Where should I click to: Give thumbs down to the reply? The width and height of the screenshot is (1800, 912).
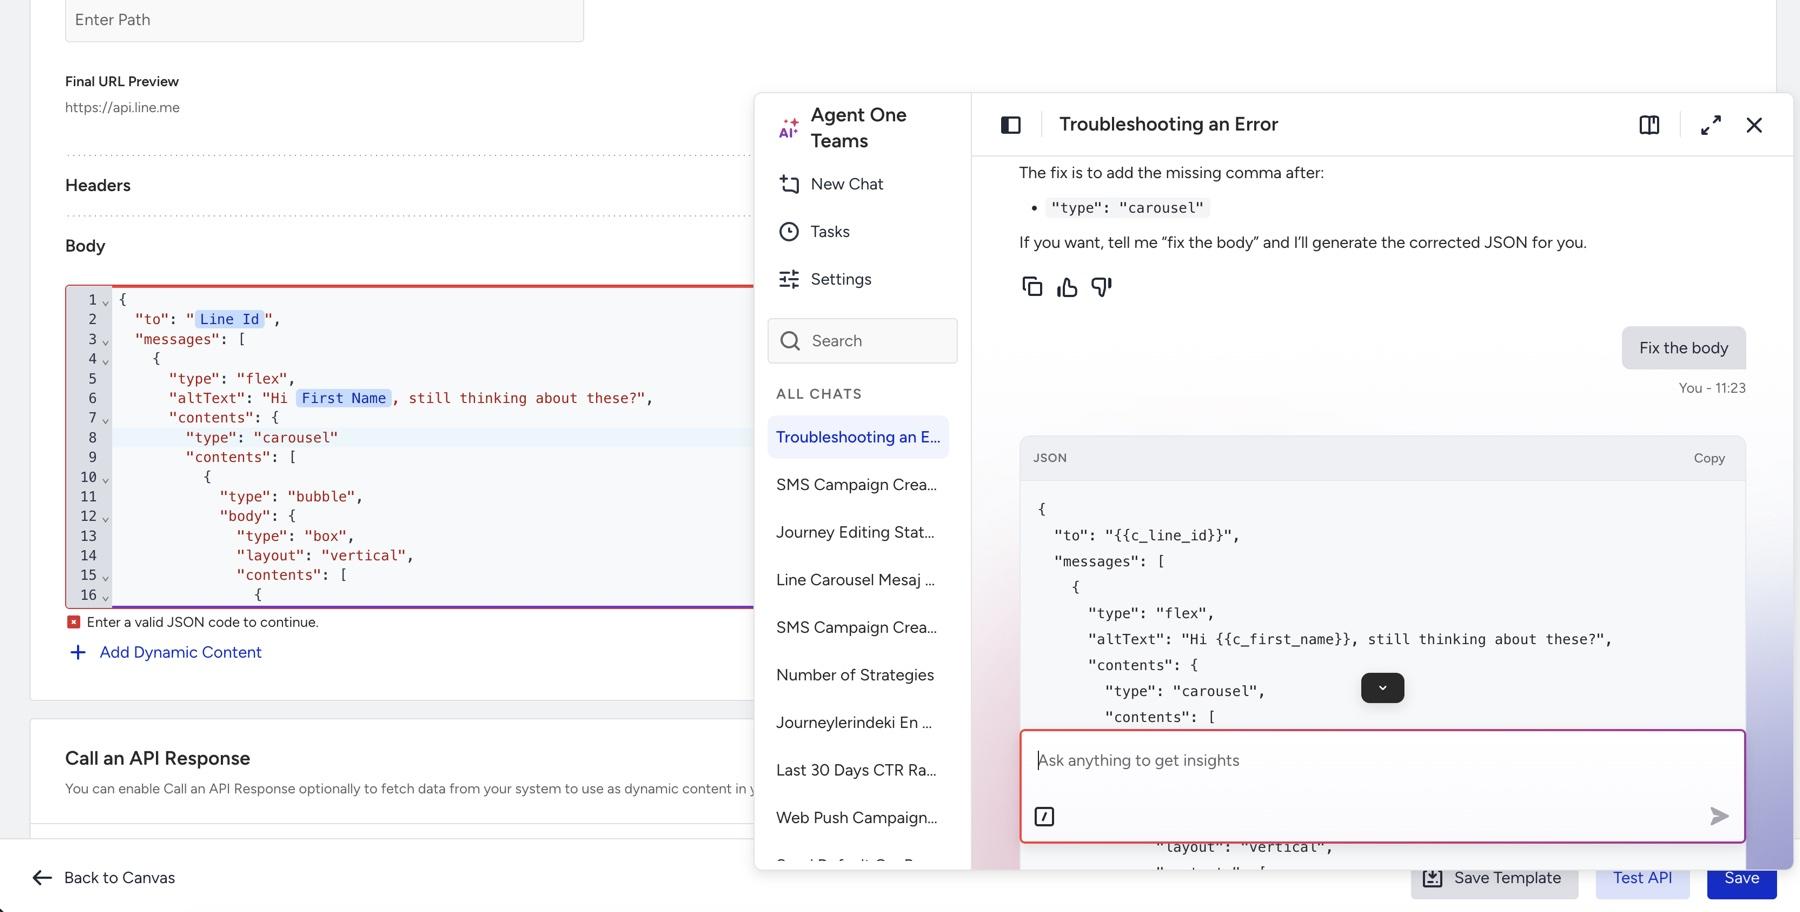click(x=1101, y=287)
